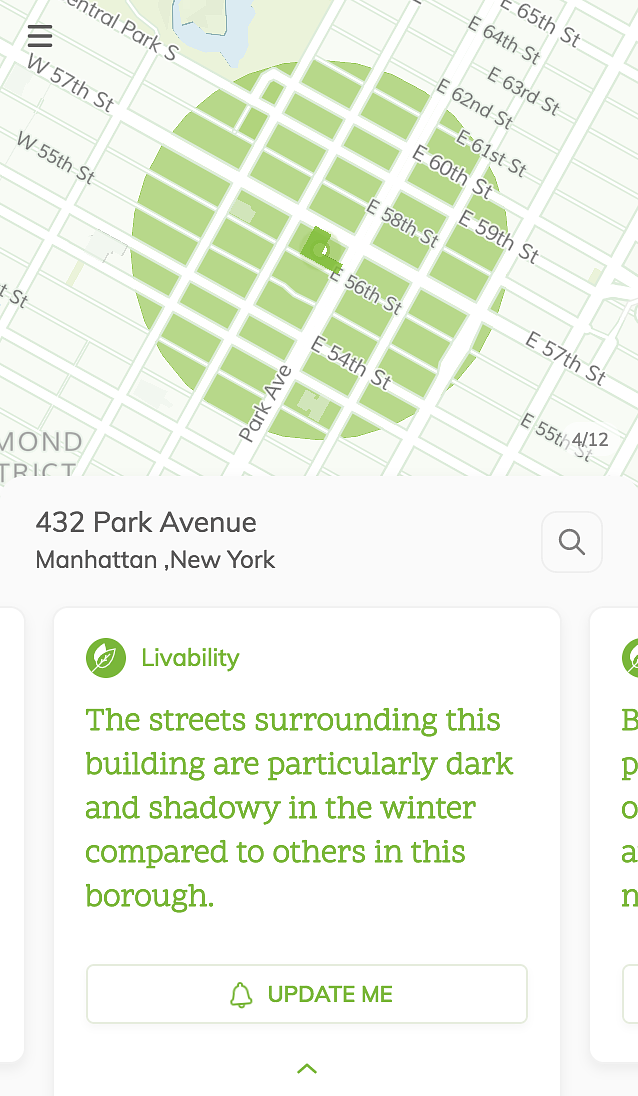Tap the bell icon inside UPDATE ME
The image size is (638, 1096).
(239, 994)
